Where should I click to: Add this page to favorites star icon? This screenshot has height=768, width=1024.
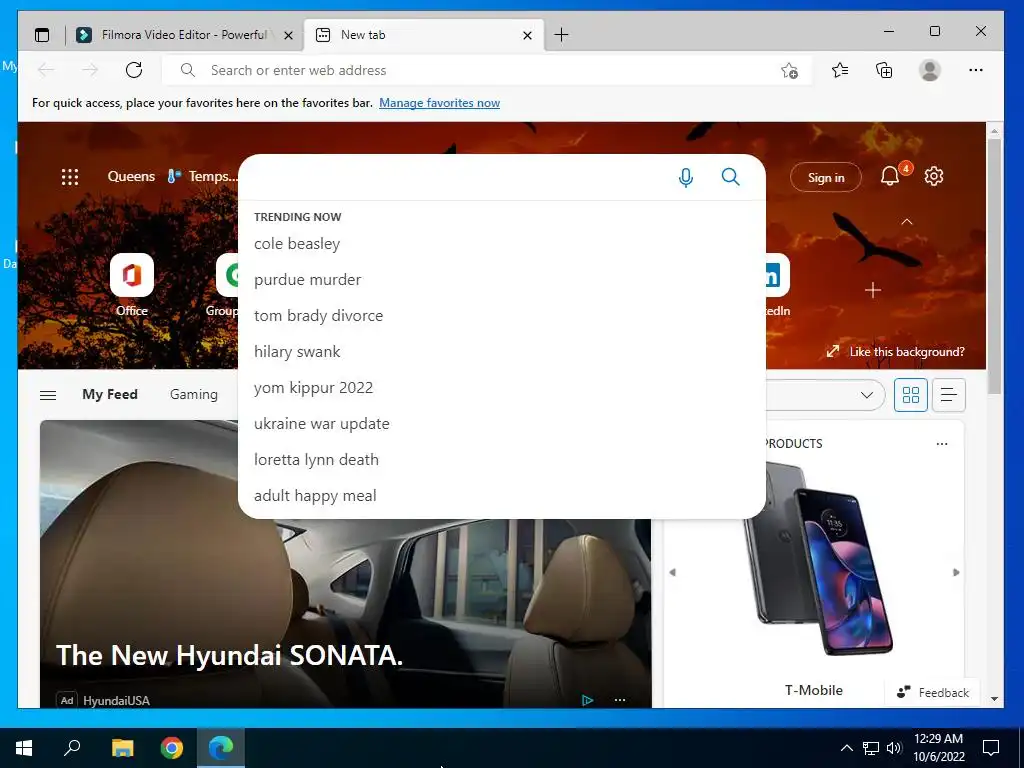point(790,71)
